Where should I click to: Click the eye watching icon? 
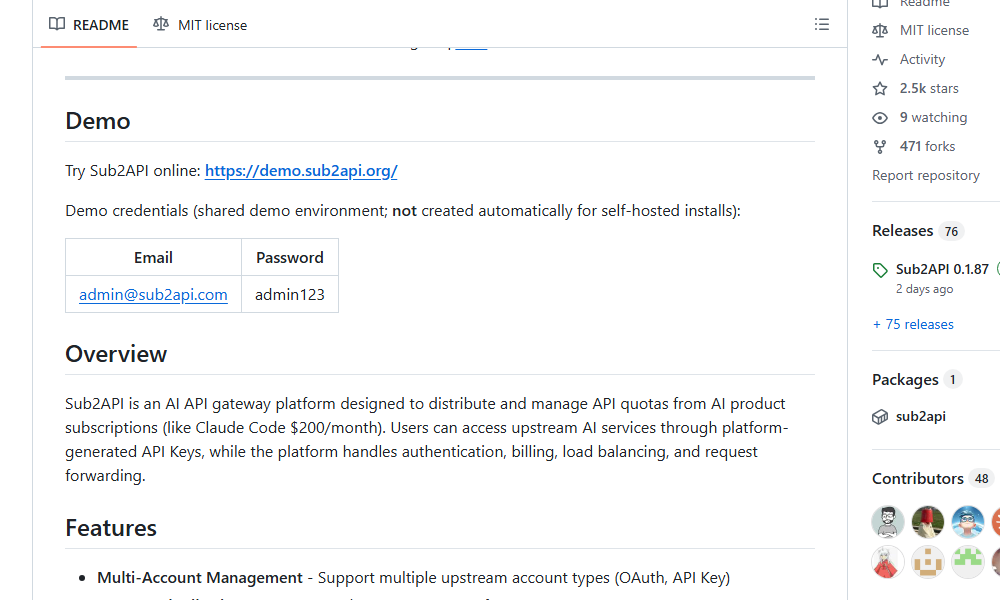tap(880, 118)
